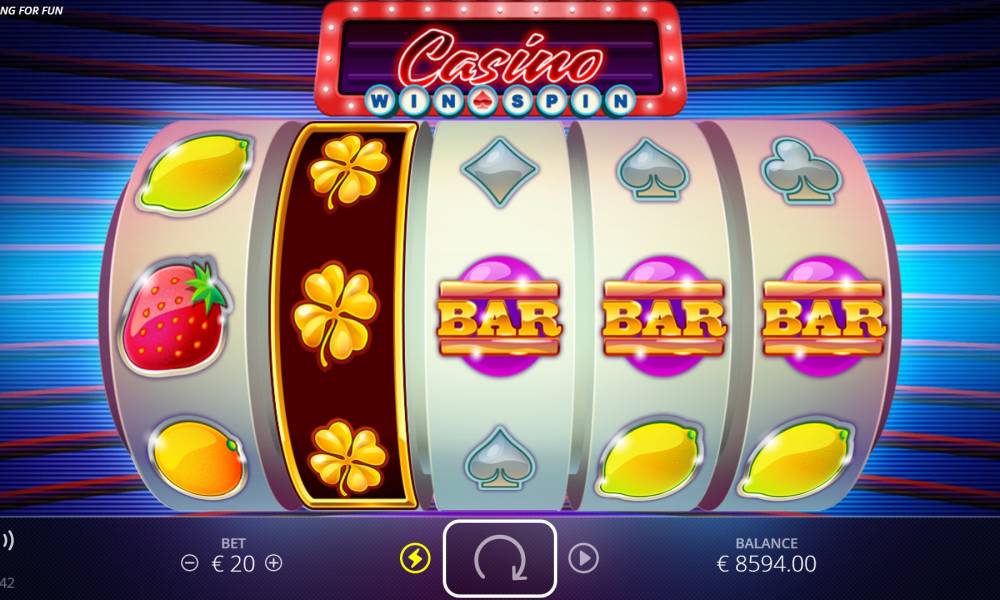Start autoplay with the play circle icon
This screenshot has width=1000, height=600.
(584, 559)
